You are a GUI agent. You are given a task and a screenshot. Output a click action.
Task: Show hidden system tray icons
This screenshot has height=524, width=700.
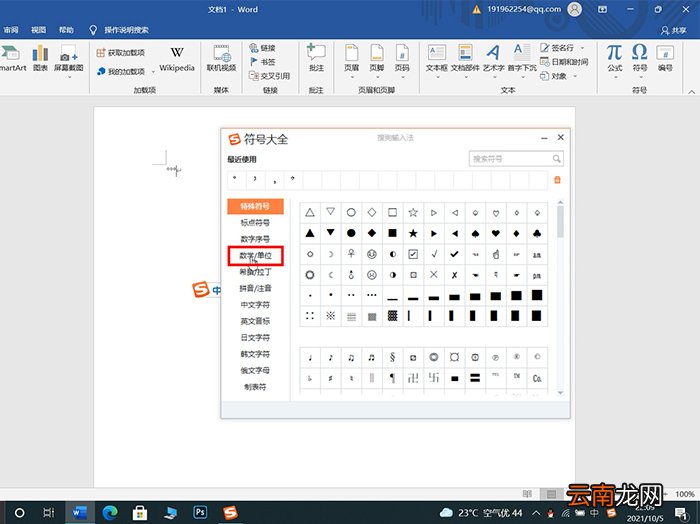pyautogui.click(x=537, y=512)
